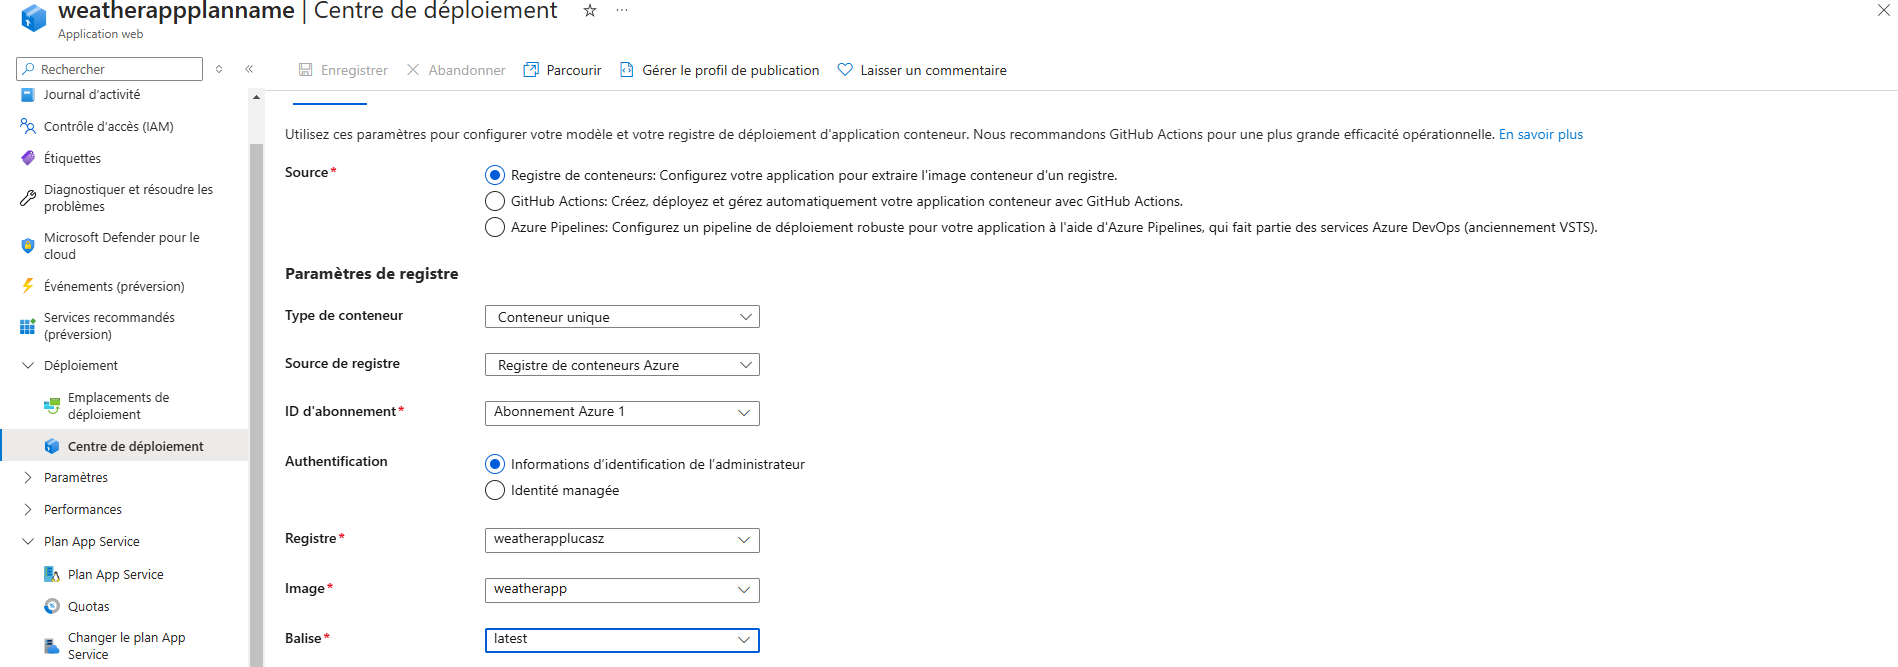Click the Microsoft Defender shield icon

tap(28, 246)
